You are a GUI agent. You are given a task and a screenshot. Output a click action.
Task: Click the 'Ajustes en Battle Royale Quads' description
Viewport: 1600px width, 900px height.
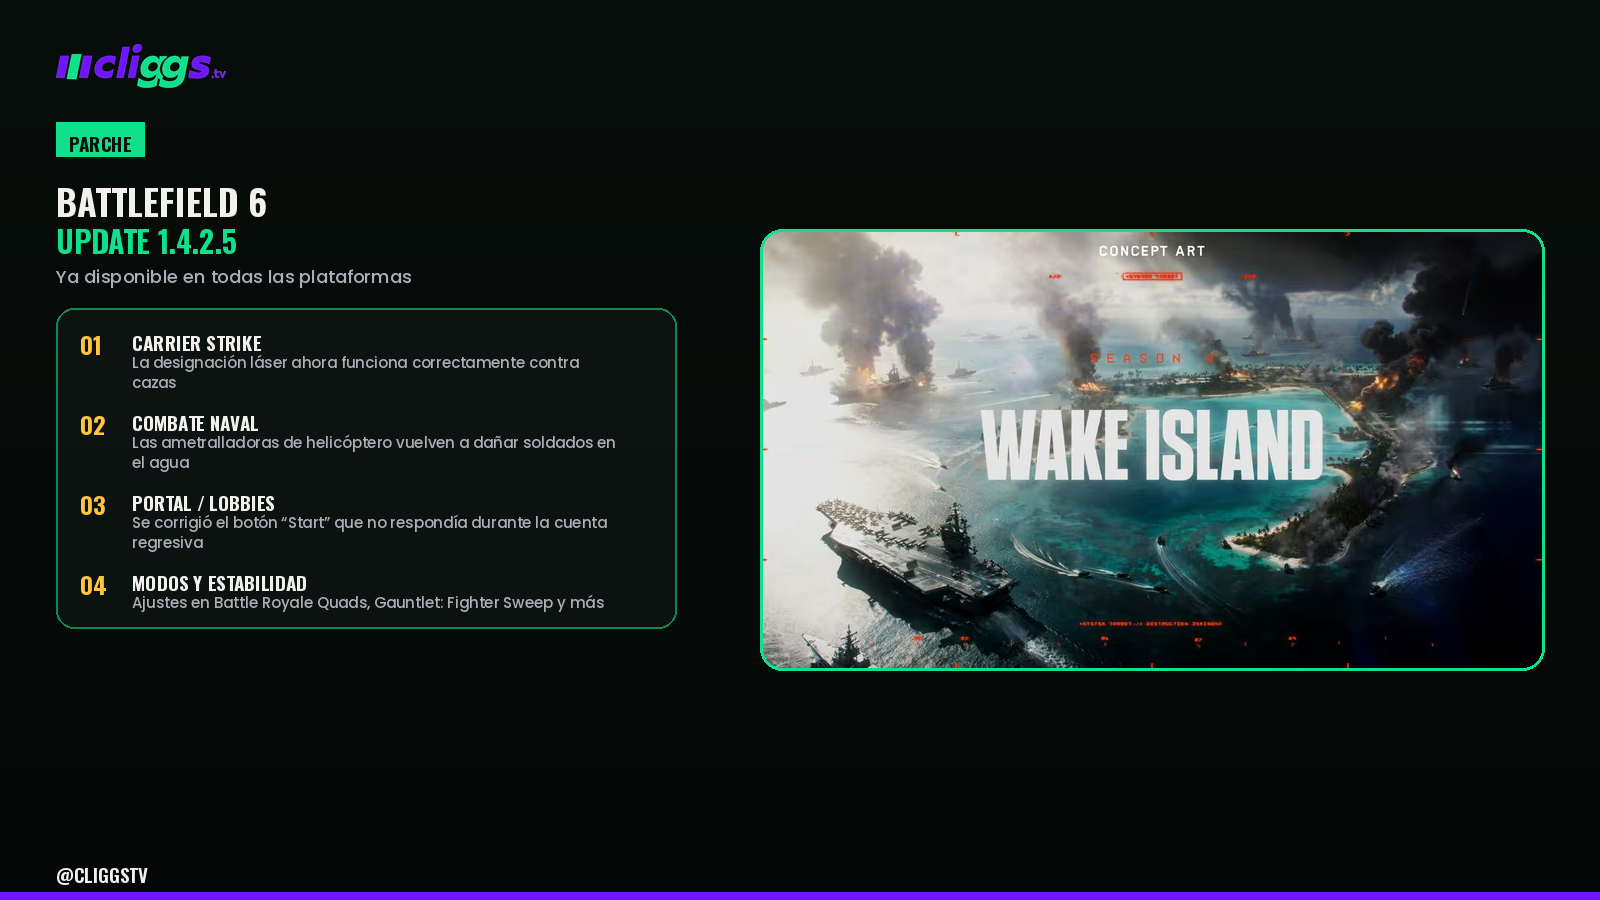[368, 602]
